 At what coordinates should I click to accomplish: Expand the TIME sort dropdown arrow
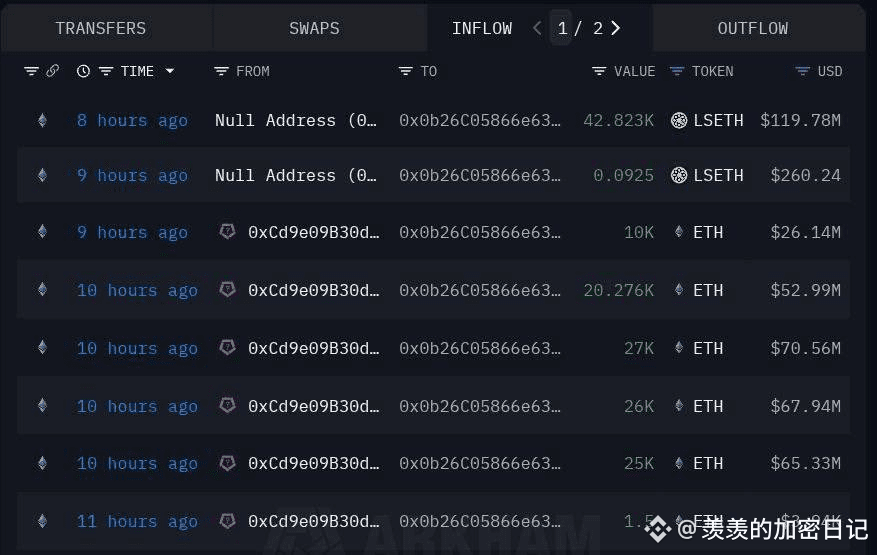170,71
